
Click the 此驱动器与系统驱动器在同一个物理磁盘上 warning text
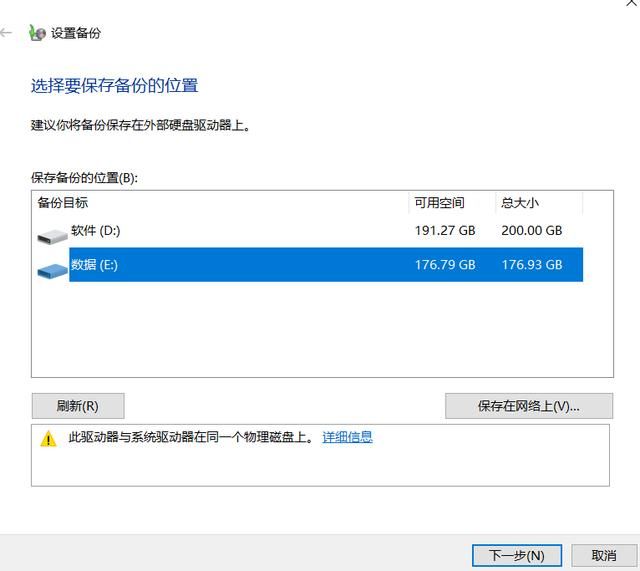coord(191,437)
